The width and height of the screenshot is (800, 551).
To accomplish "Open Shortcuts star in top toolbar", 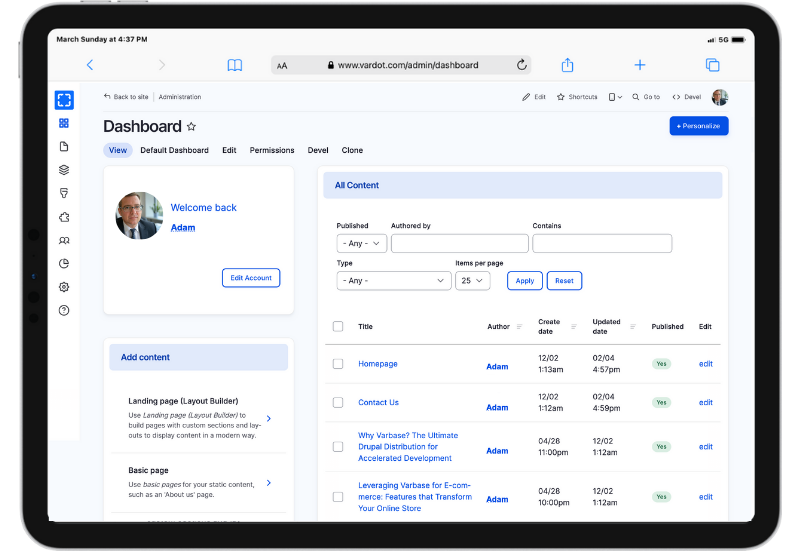I will pyautogui.click(x=577, y=97).
